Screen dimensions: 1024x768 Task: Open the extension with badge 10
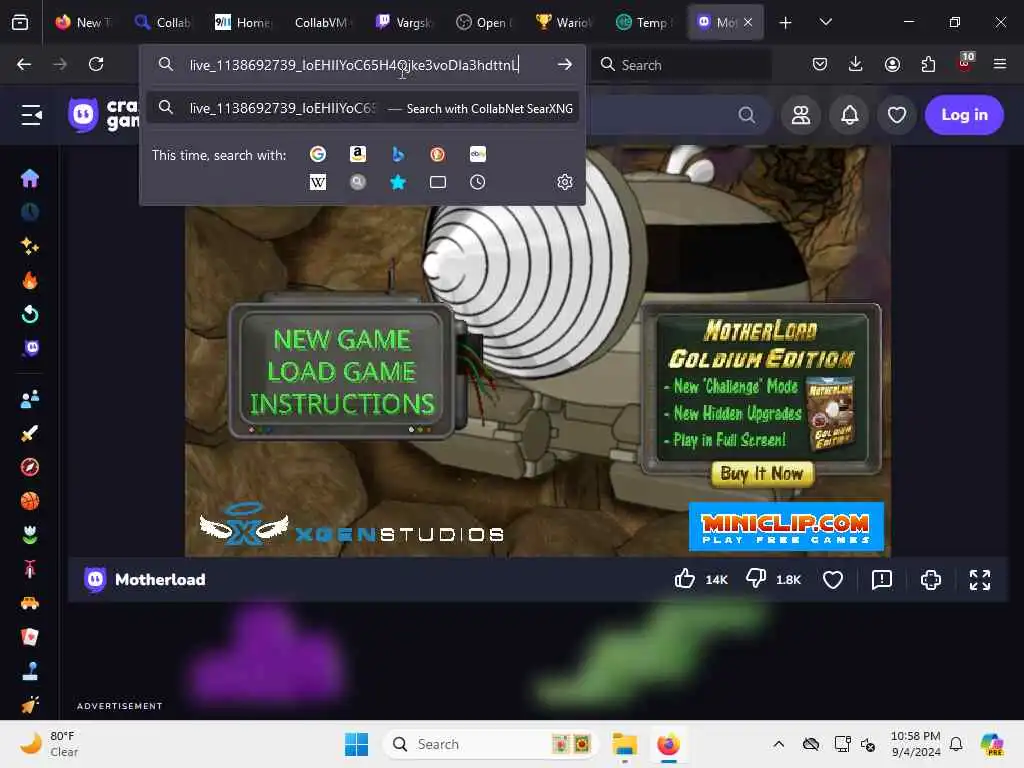coord(965,62)
